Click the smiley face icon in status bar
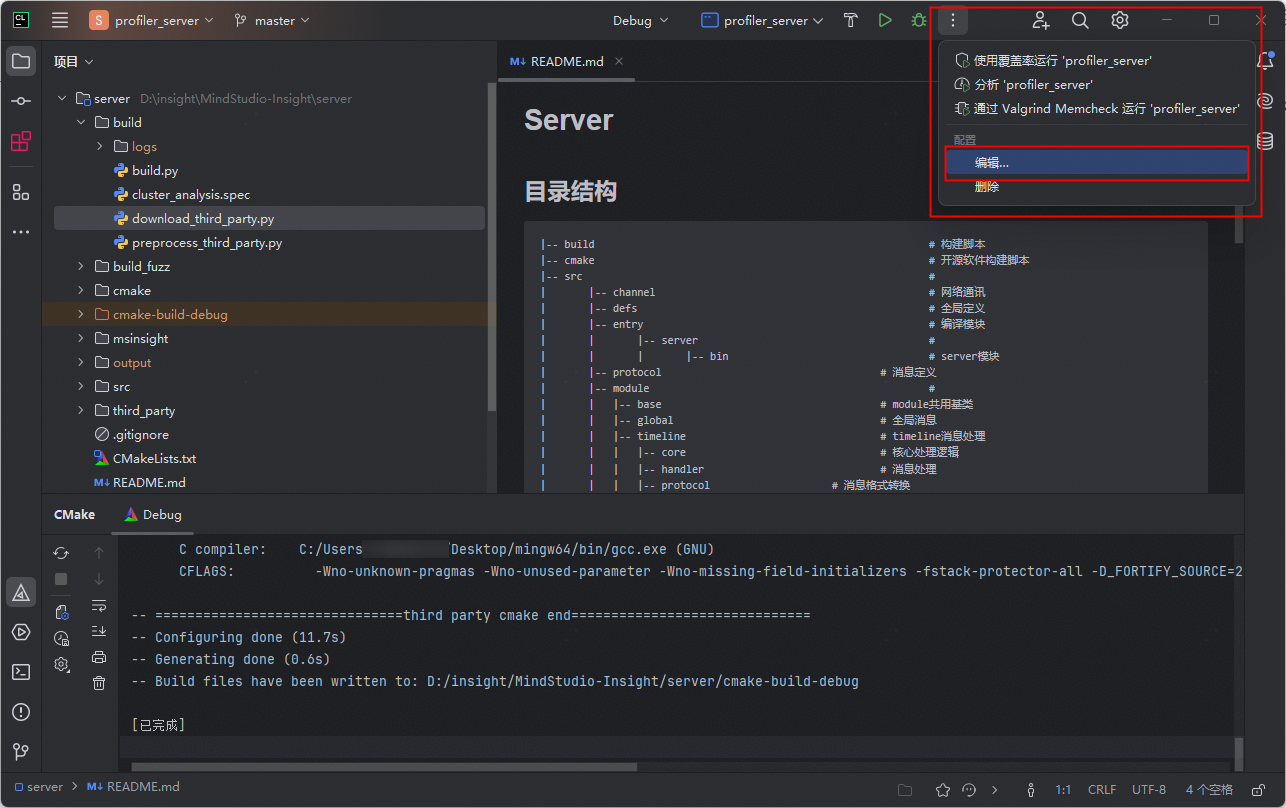1286x808 pixels. (968, 790)
